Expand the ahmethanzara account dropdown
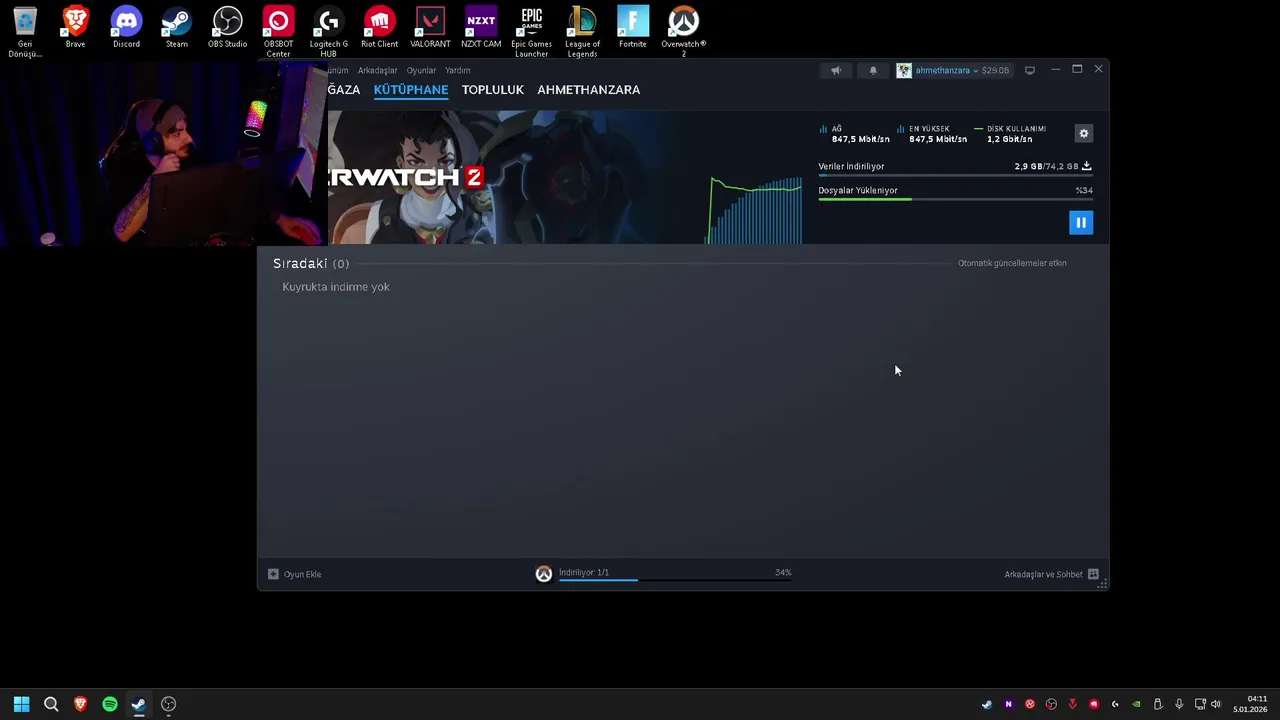The width and height of the screenshot is (1280, 720). 976,71
